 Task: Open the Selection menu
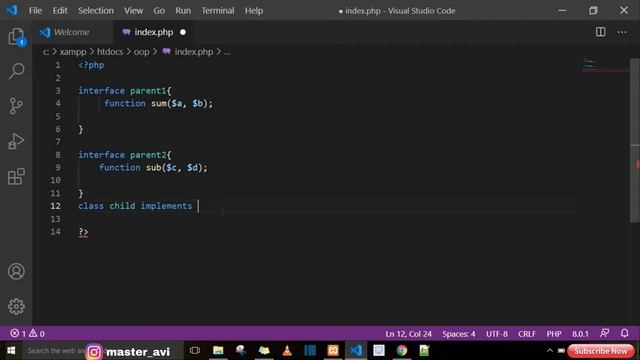96,11
